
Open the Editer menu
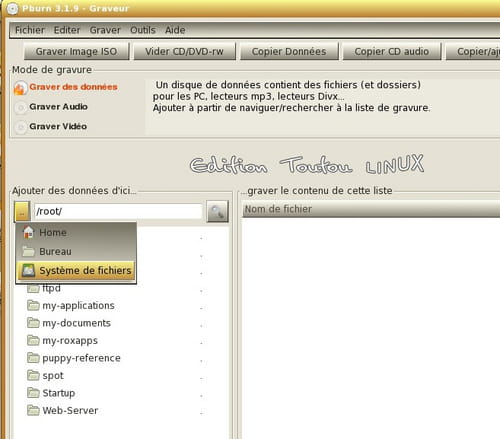pos(67,30)
